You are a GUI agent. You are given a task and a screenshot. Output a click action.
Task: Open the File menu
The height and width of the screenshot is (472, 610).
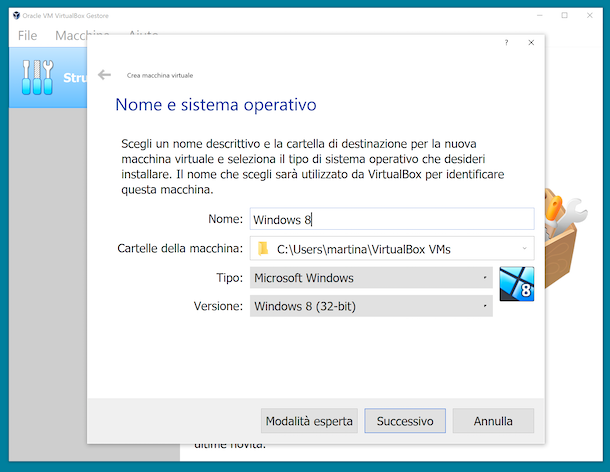(x=27, y=35)
